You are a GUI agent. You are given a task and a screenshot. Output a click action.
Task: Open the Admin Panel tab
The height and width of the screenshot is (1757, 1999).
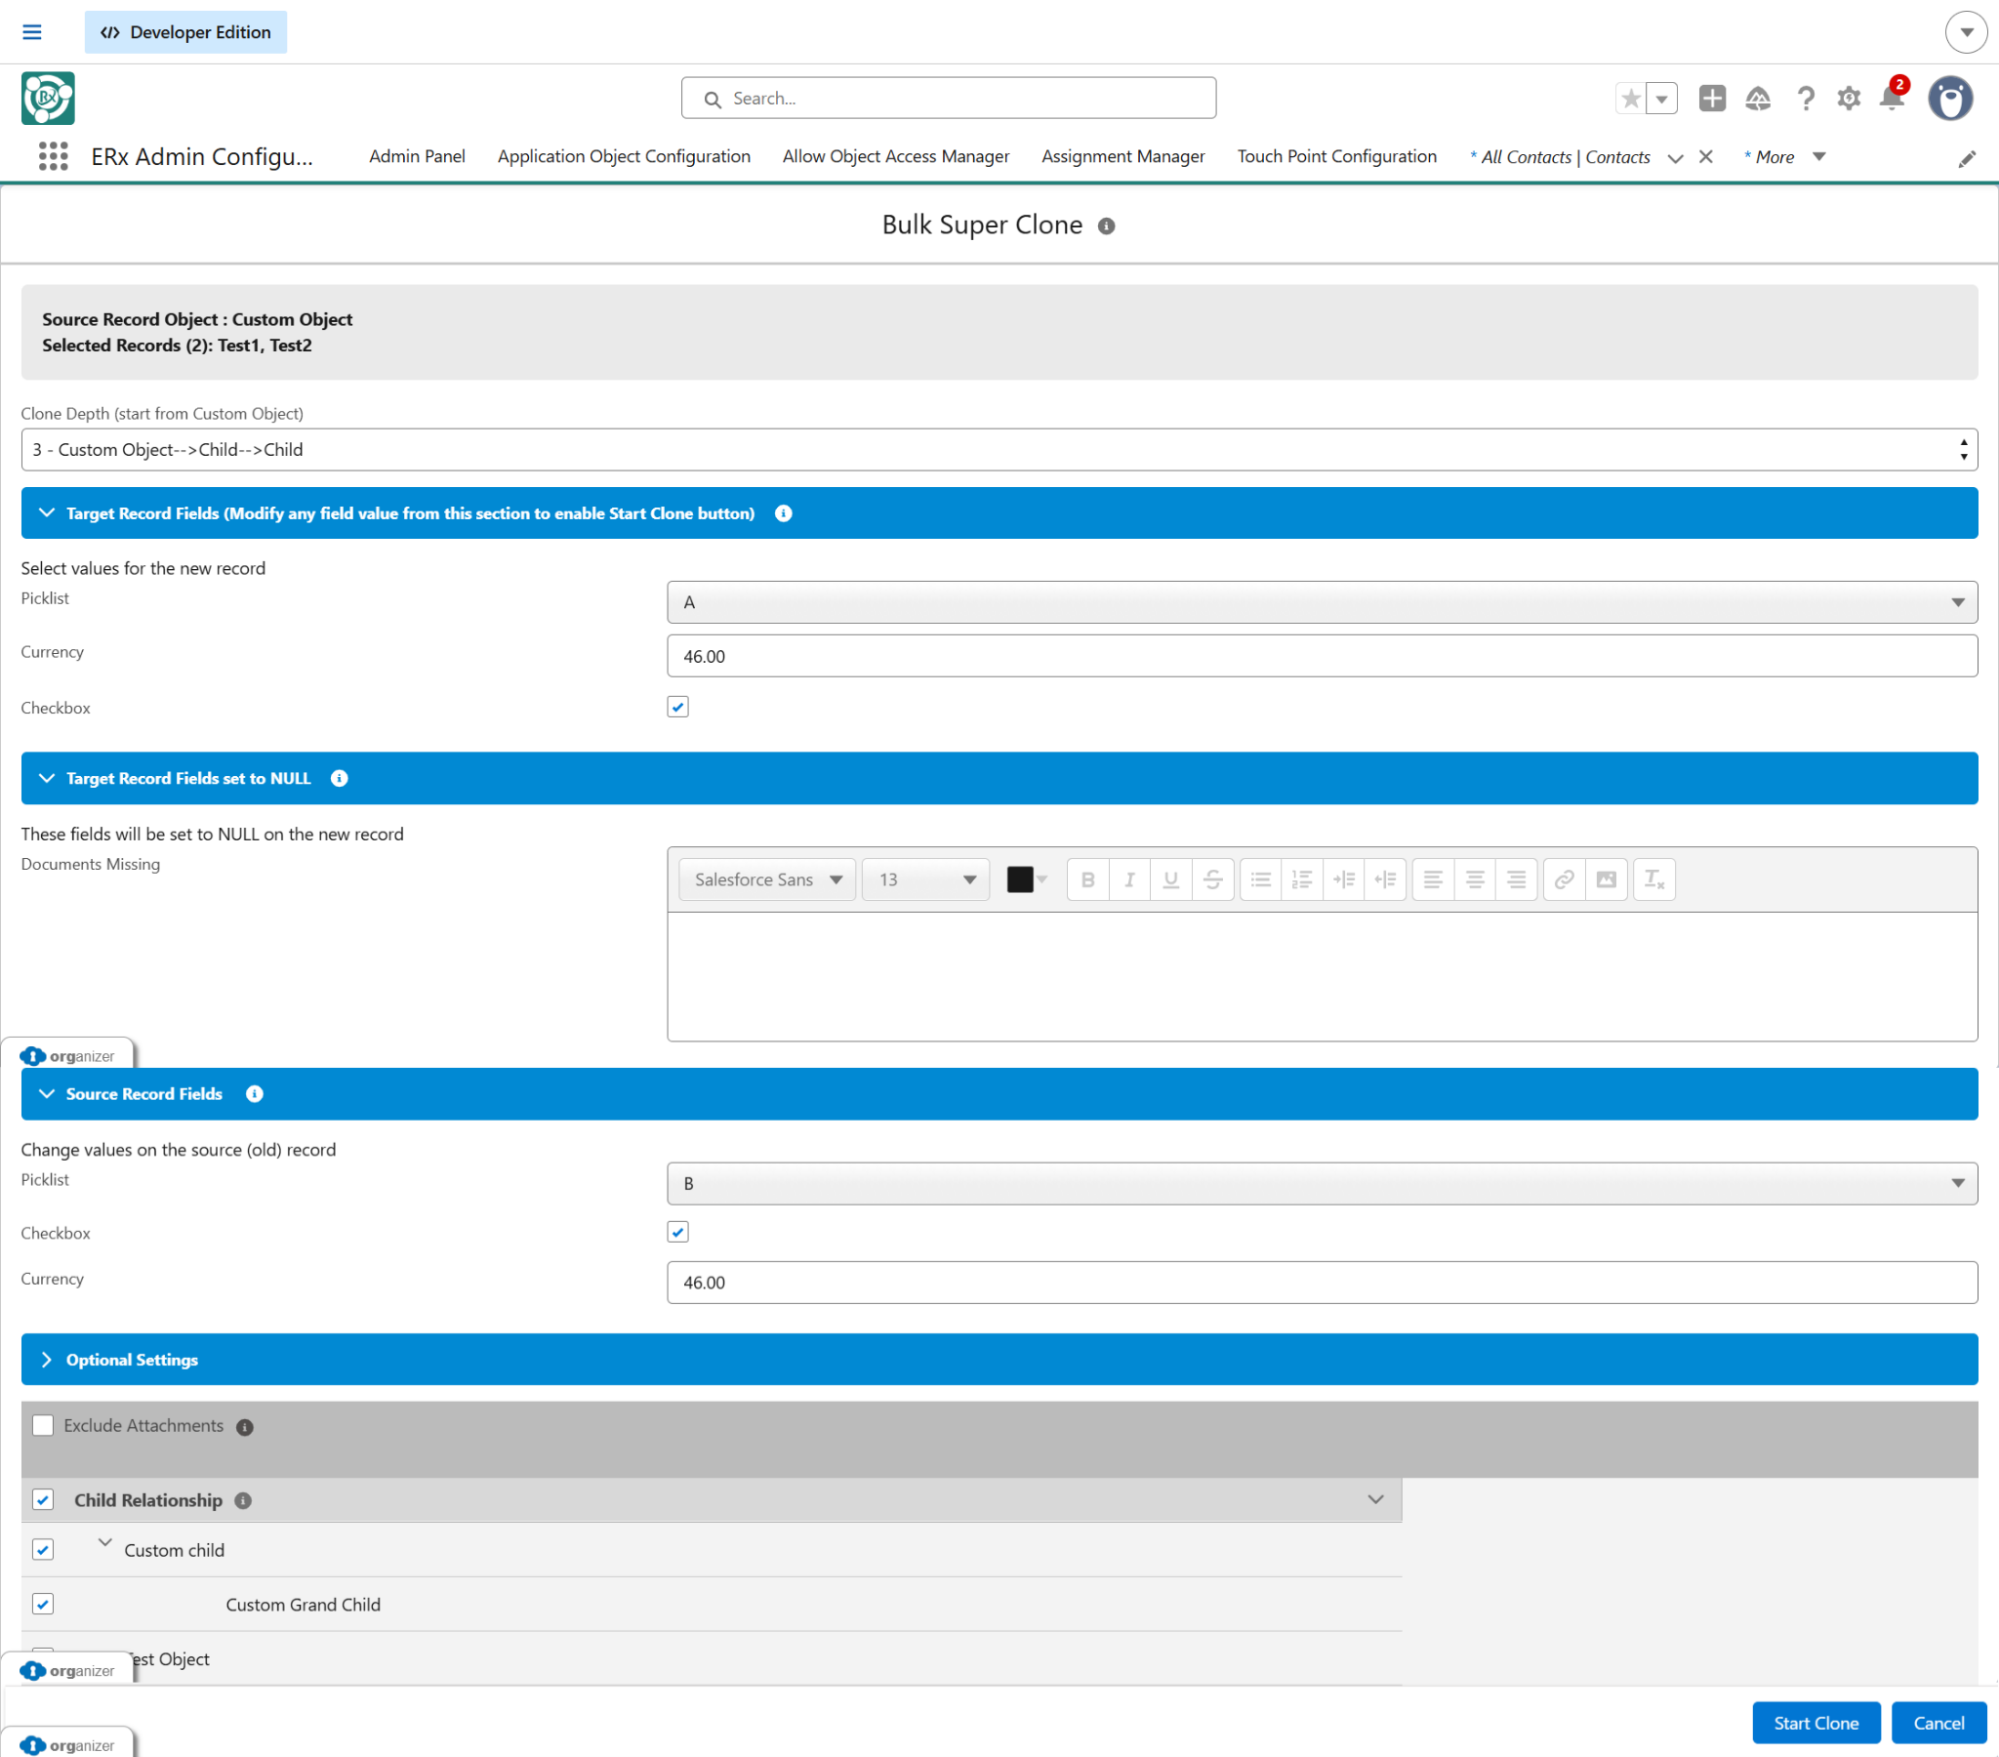click(417, 156)
